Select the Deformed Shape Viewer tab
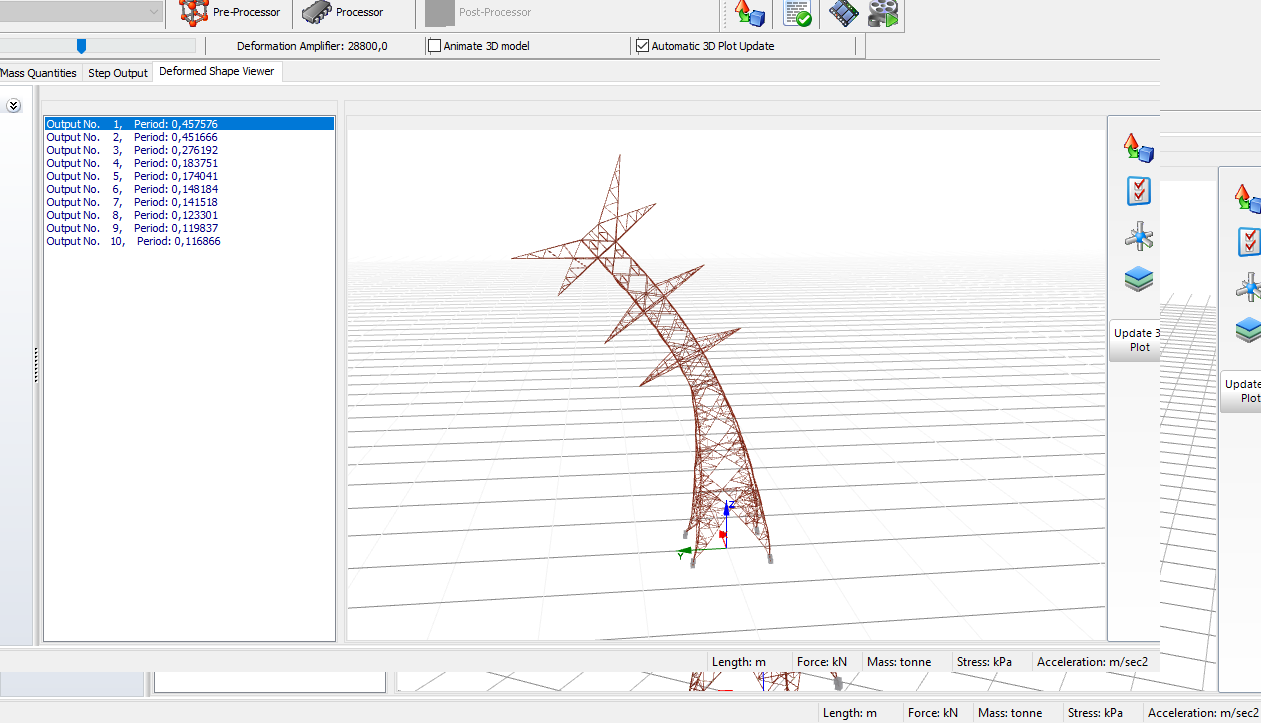 click(x=217, y=72)
